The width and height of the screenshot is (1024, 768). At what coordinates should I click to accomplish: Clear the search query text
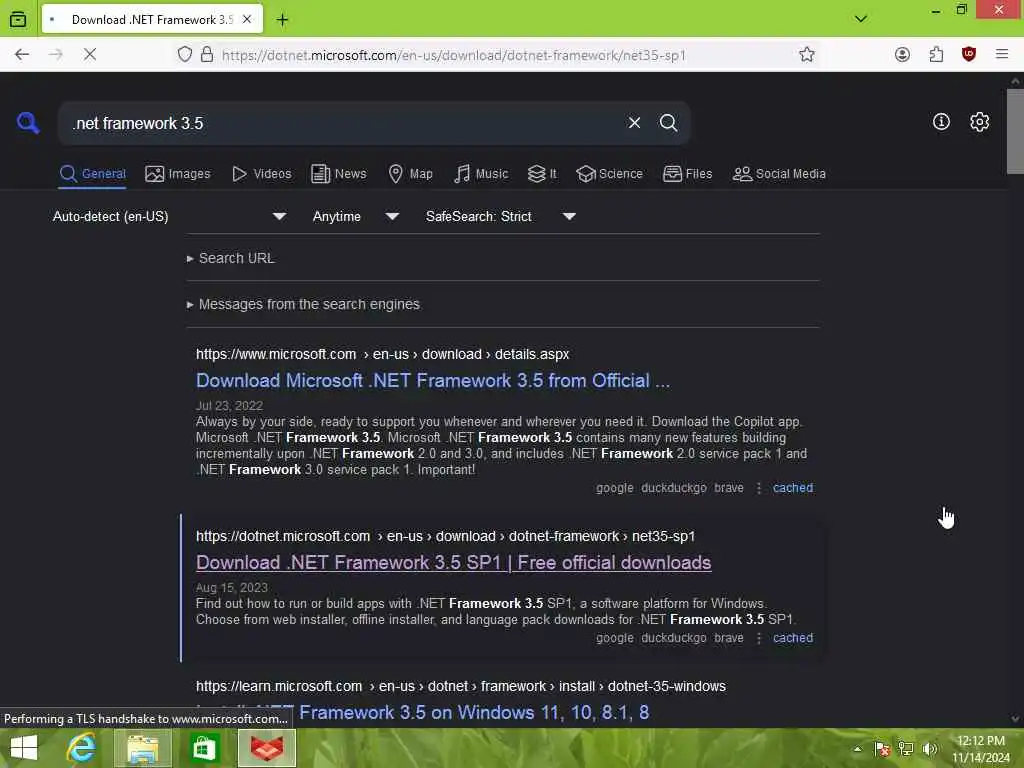(x=634, y=123)
